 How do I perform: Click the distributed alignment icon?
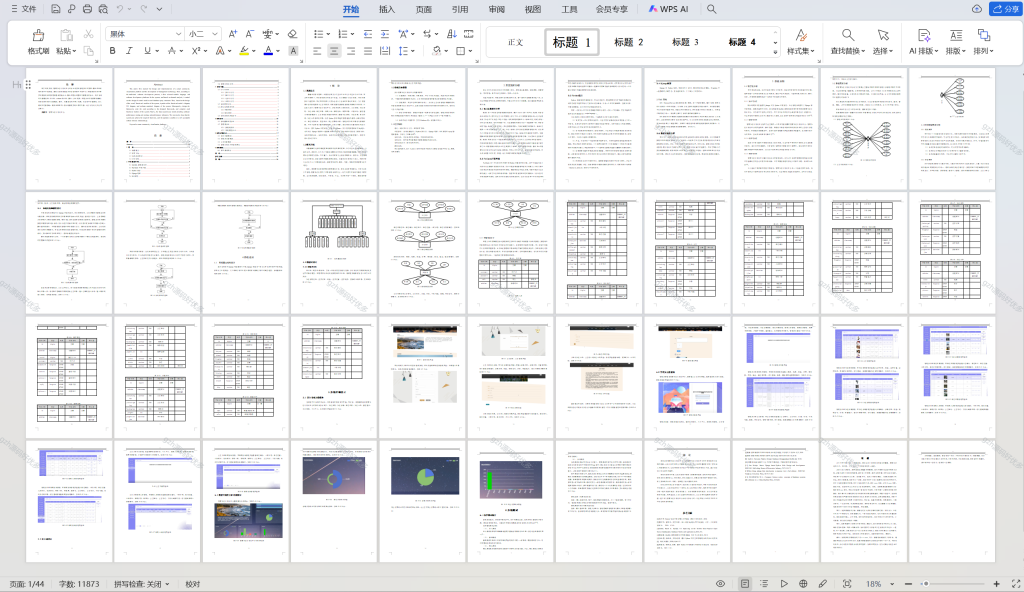click(385, 51)
